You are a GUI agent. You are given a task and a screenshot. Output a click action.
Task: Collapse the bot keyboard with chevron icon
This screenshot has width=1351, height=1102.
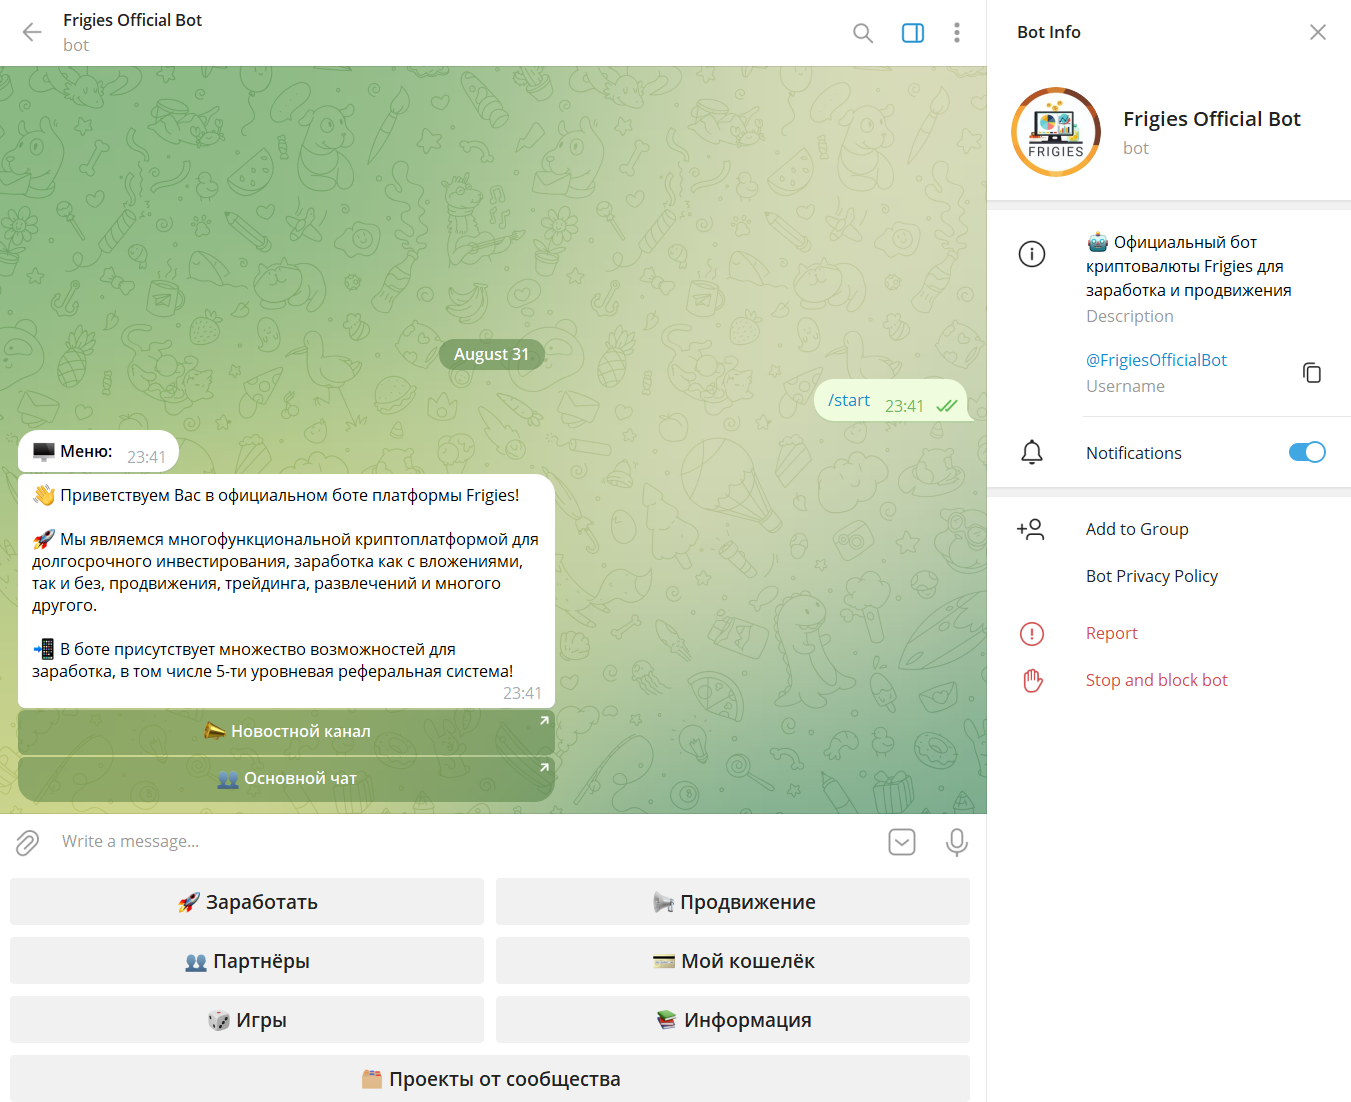pos(902,842)
